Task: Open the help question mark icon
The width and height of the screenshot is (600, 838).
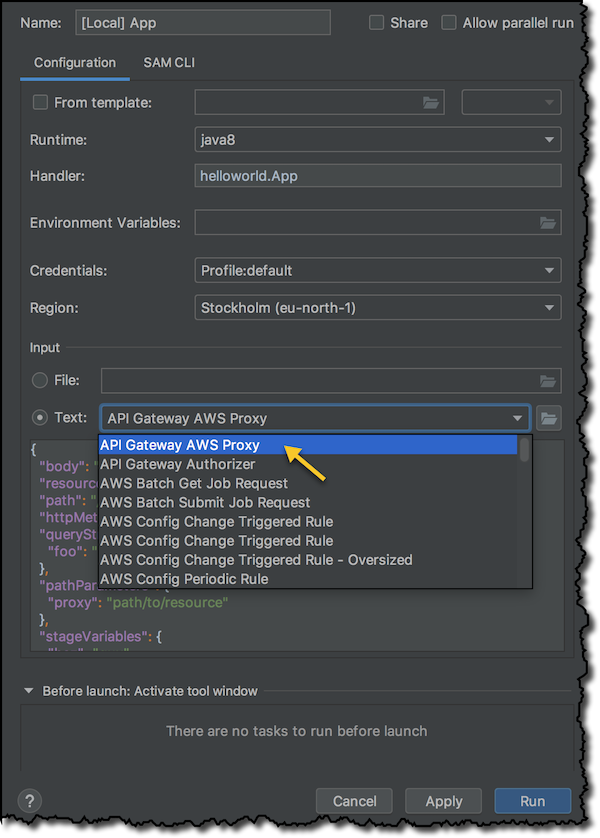Action: point(30,801)
